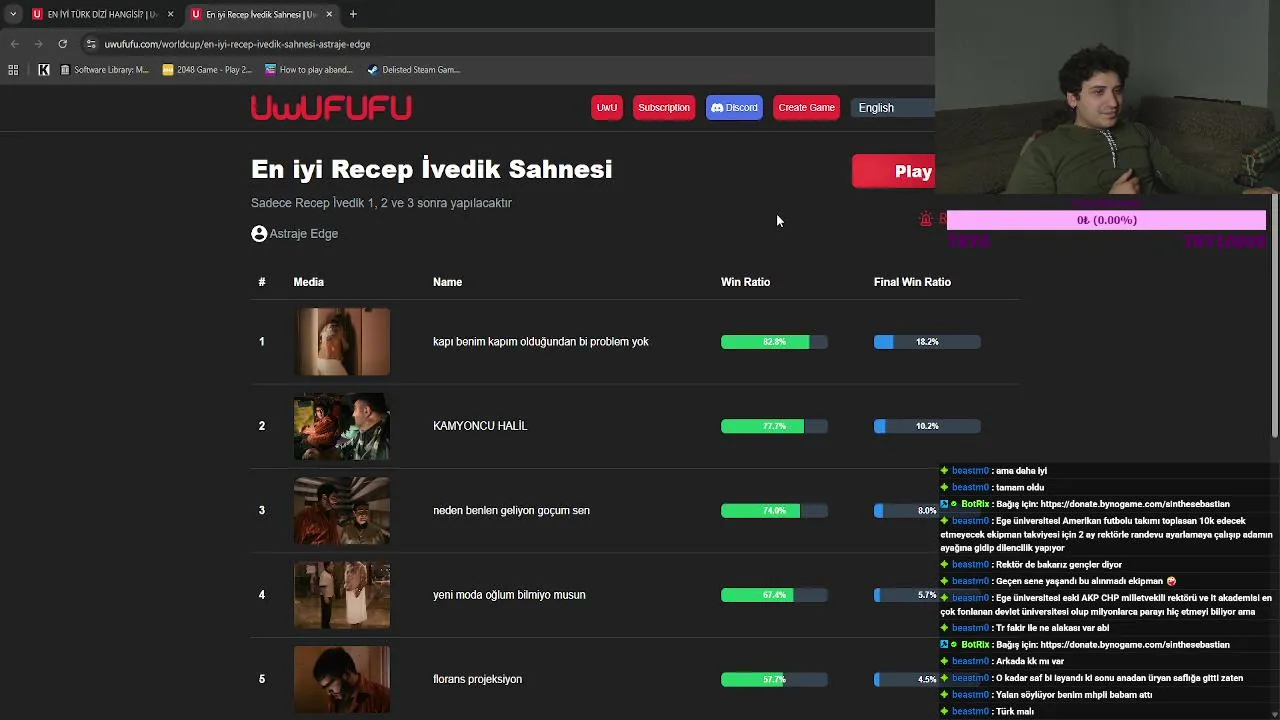
Task: Click the report siren icon
Action: (926, 219)
